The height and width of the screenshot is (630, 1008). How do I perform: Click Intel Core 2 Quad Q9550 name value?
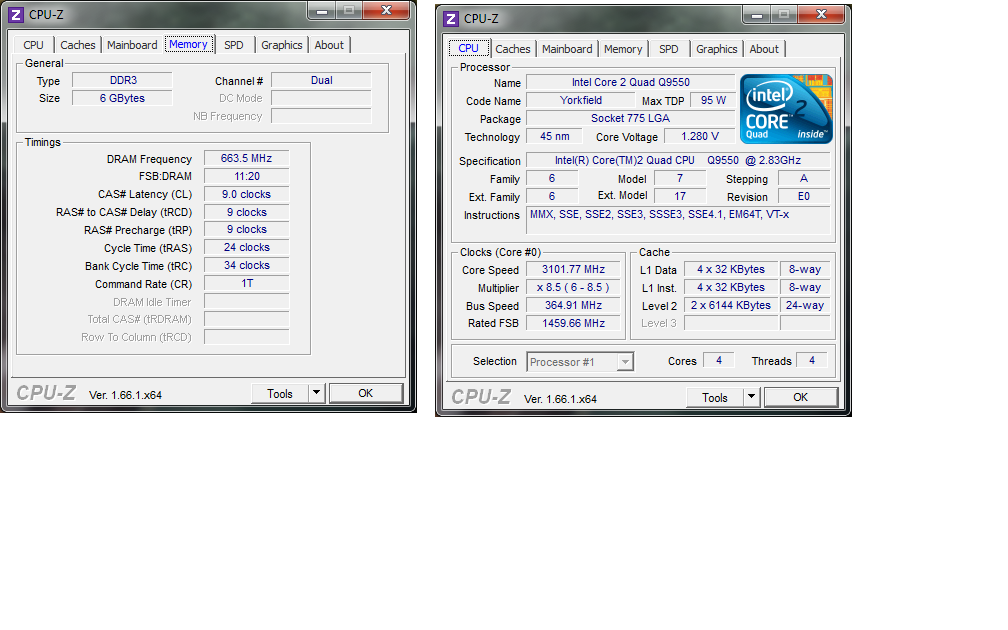pos(631,82)
